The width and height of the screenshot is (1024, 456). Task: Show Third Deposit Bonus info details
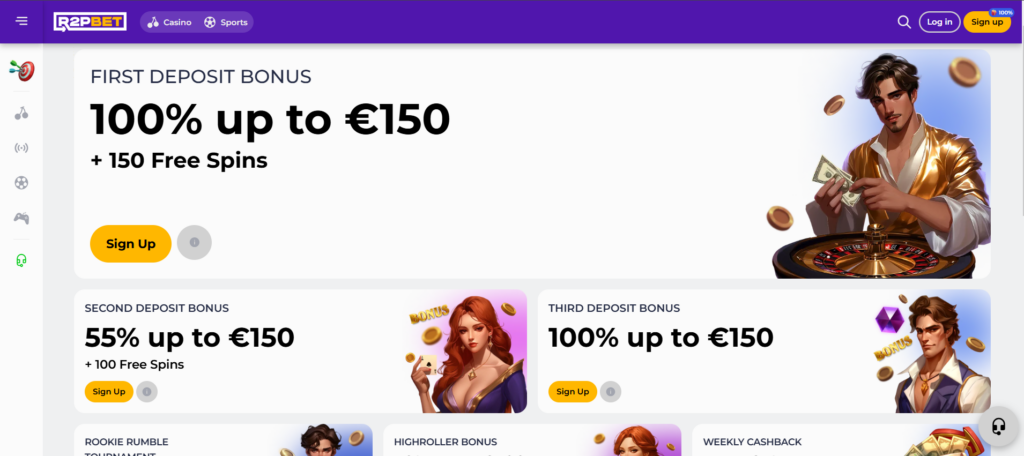[x=611, y=392]
